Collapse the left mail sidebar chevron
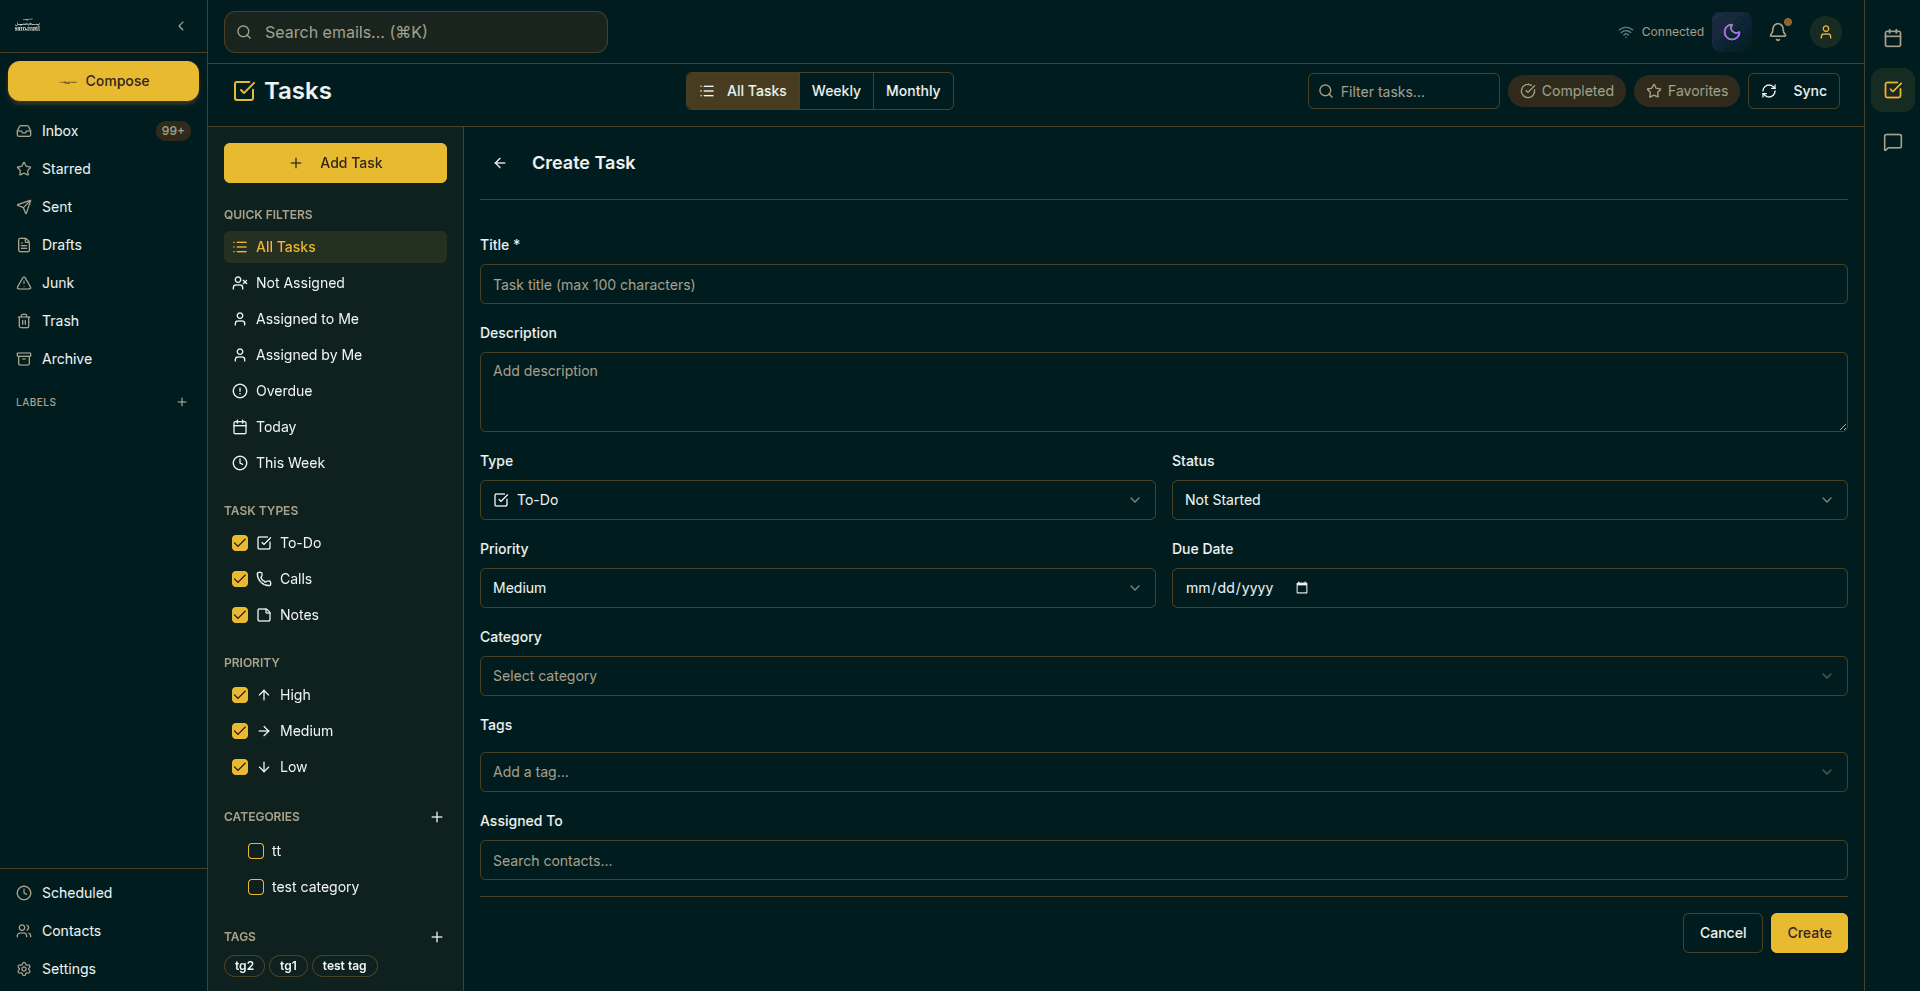Viewport: 1920px width, 991px height. tap(181, 26)
